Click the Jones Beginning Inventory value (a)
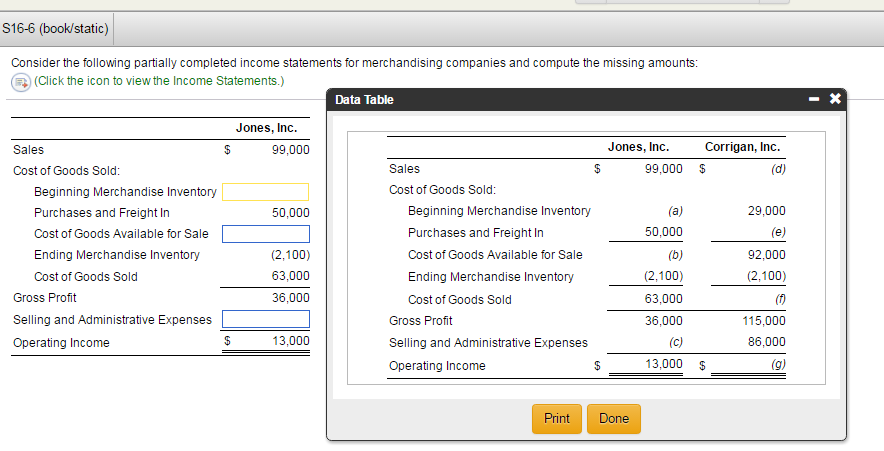The image size is (884, 451). pyautogui.click(x=675, y=211)
